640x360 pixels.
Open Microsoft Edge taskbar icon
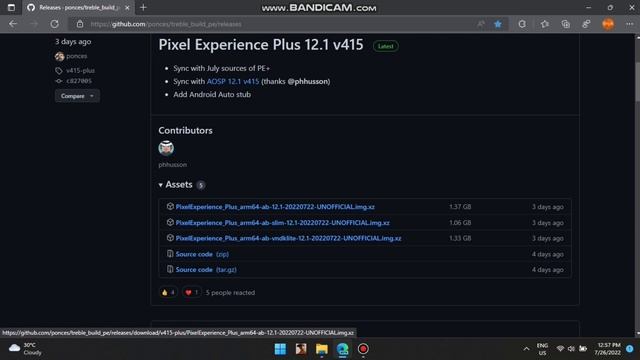[342, 349]
